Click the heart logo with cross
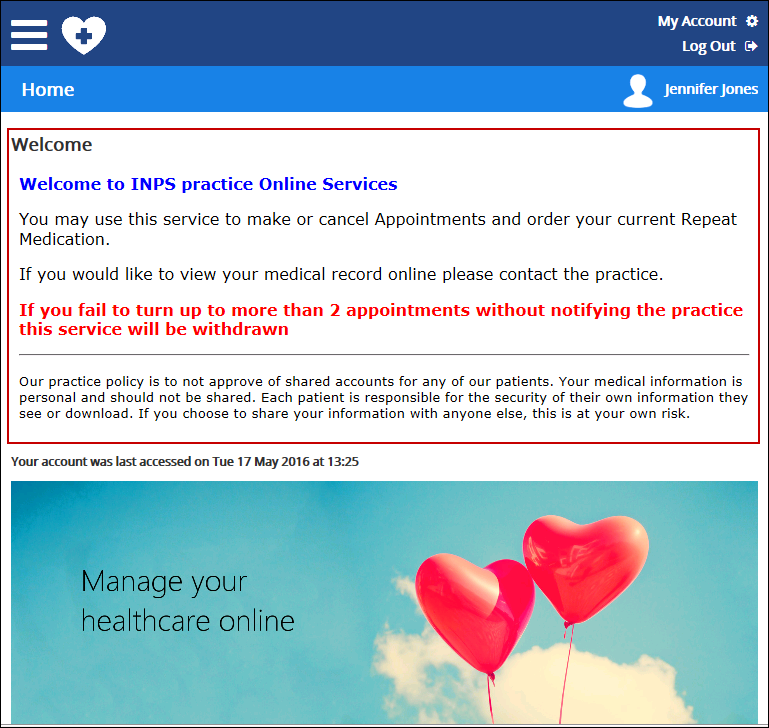 pyautogui.click(x=84, y=35)
